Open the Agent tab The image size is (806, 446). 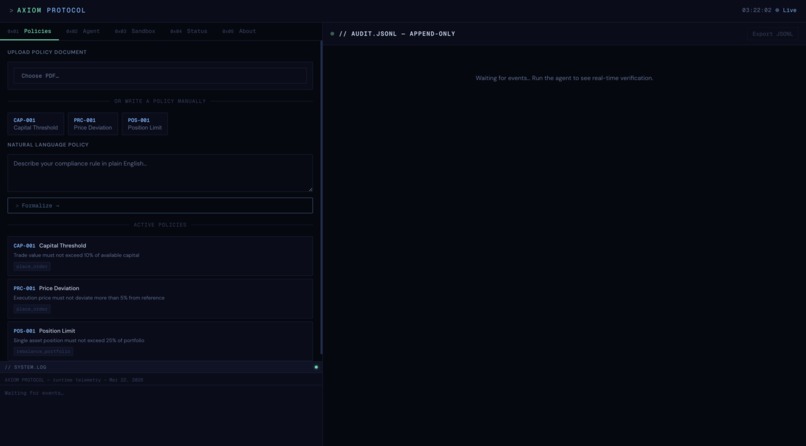(83, 31)
